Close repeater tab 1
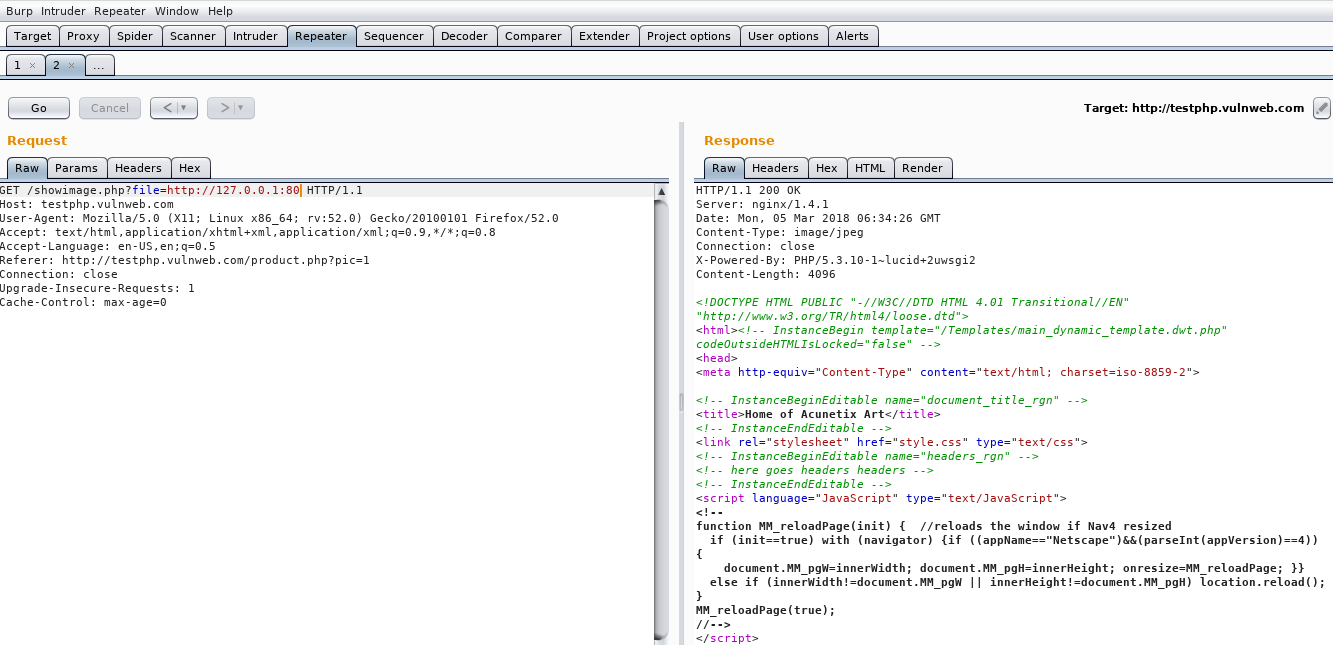This screenshot has width=1333, height=645. (32, 65)
